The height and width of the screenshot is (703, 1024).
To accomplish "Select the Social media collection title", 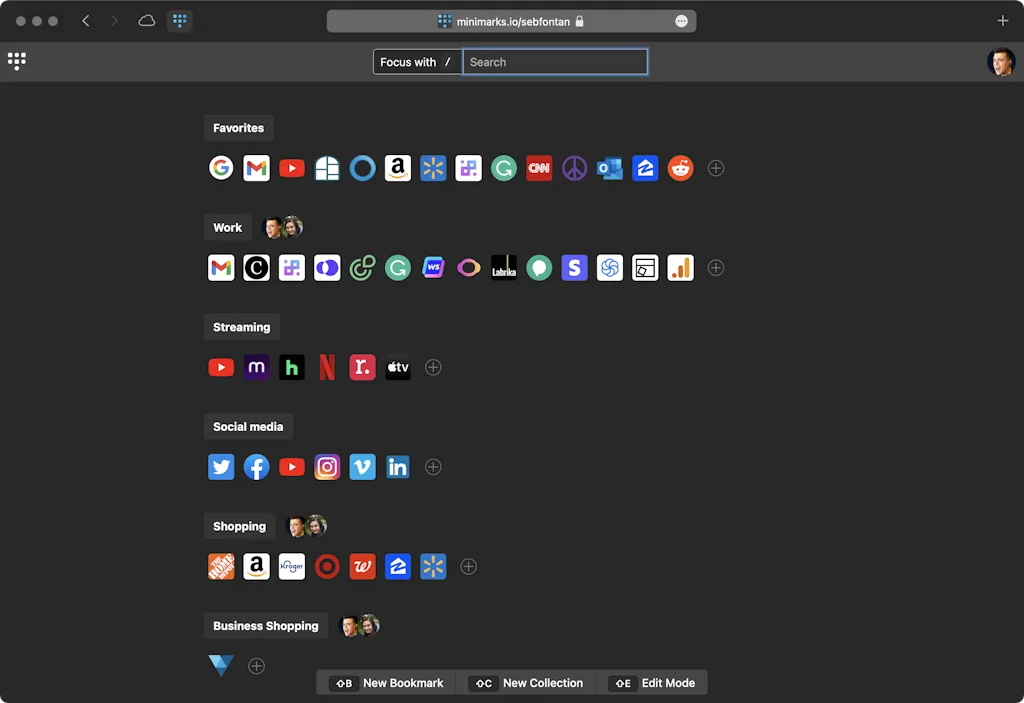I will [248, 427].
